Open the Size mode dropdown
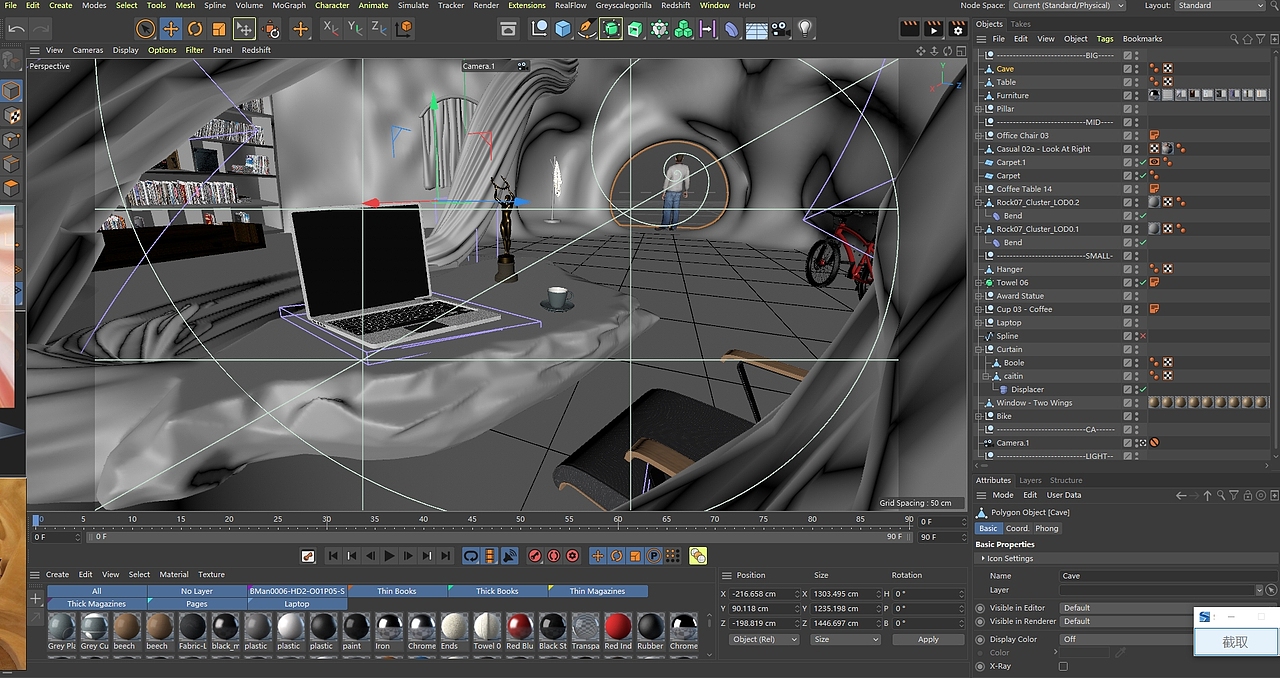The height and width of the screenshot is (678, 1280). tap(846, 639)
